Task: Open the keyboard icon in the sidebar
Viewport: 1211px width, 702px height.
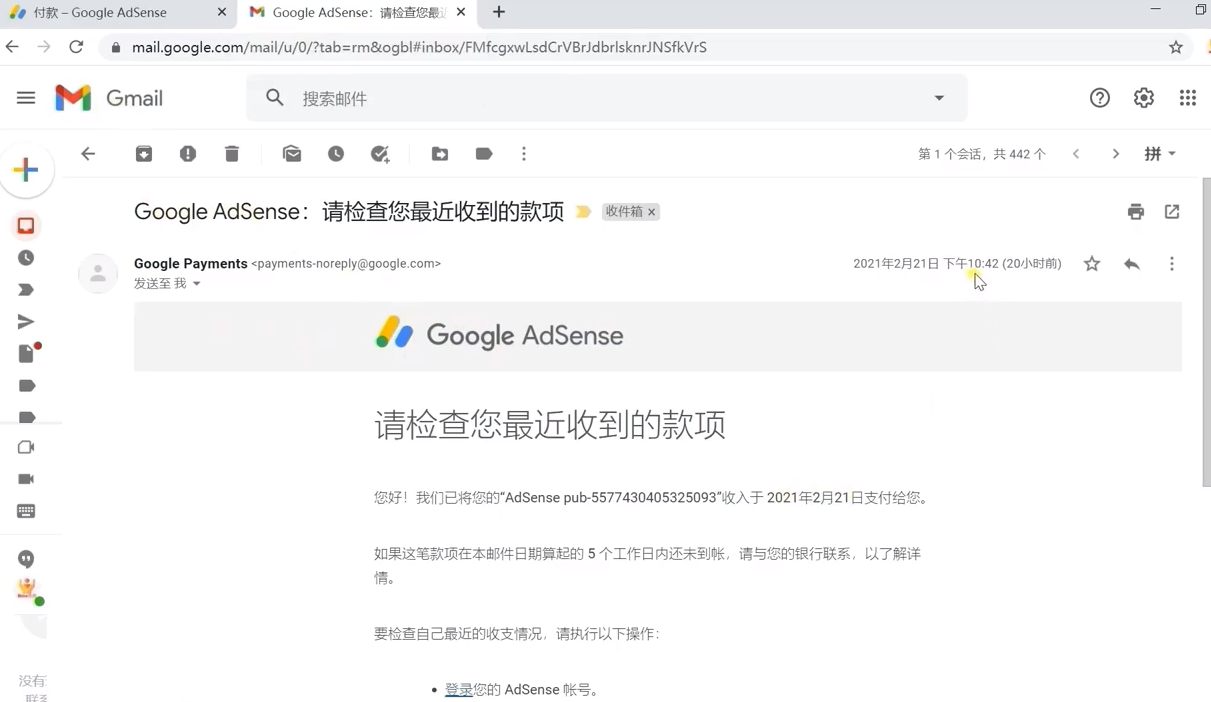Action: (26, 511)
